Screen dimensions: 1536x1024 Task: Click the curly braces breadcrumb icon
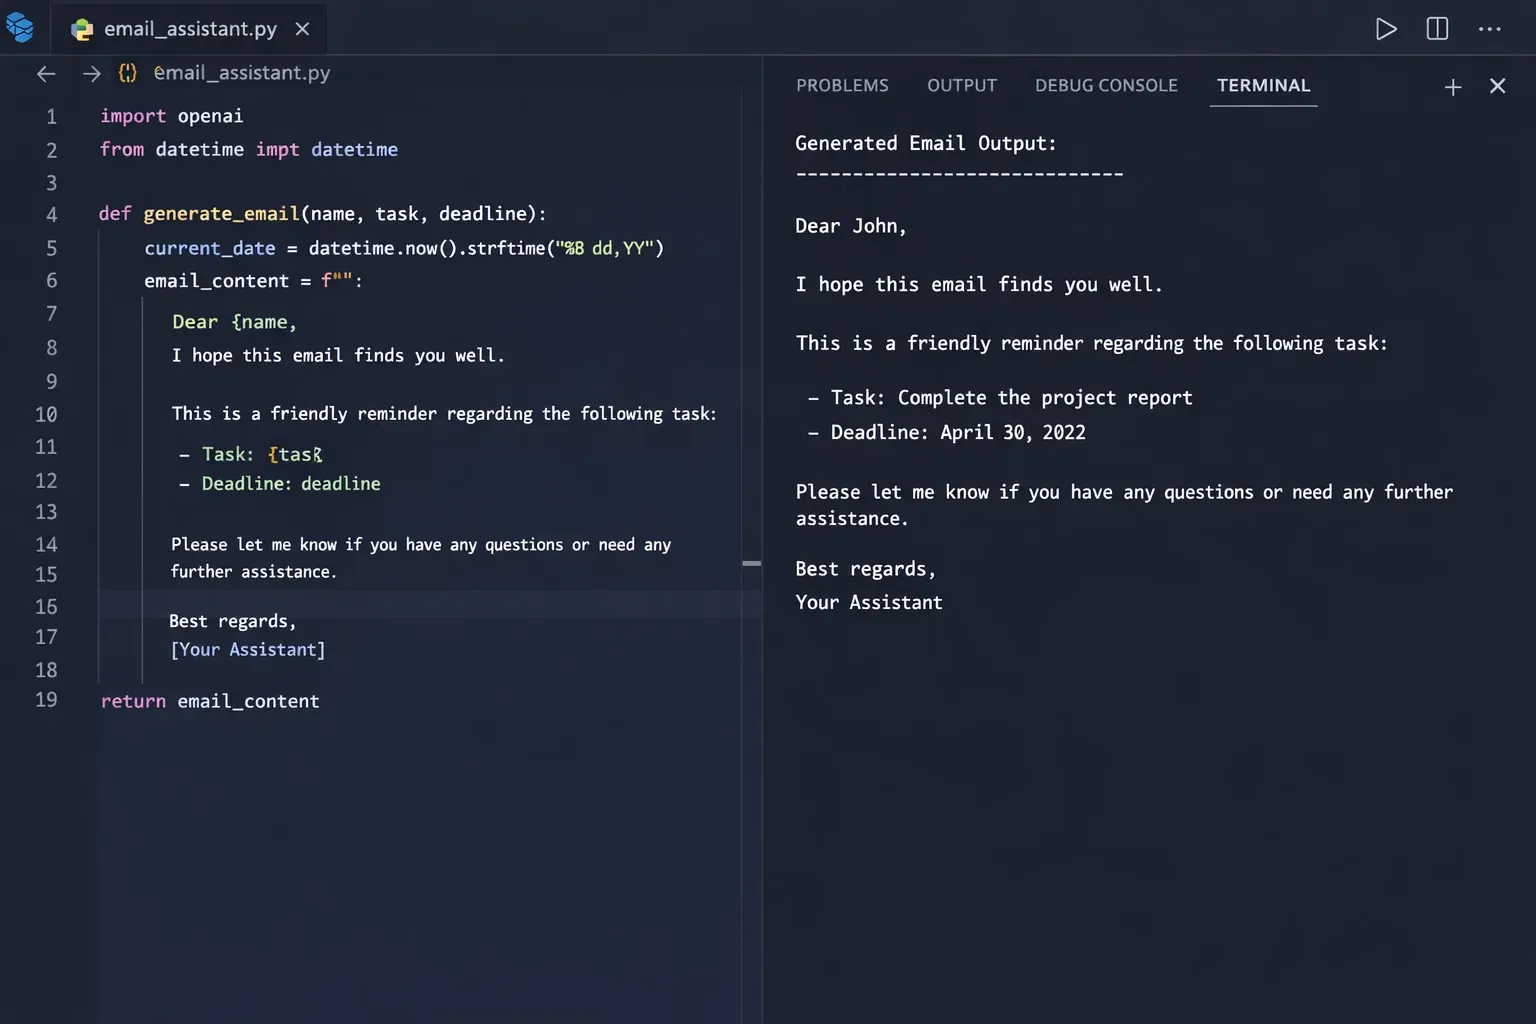point(128,73)
